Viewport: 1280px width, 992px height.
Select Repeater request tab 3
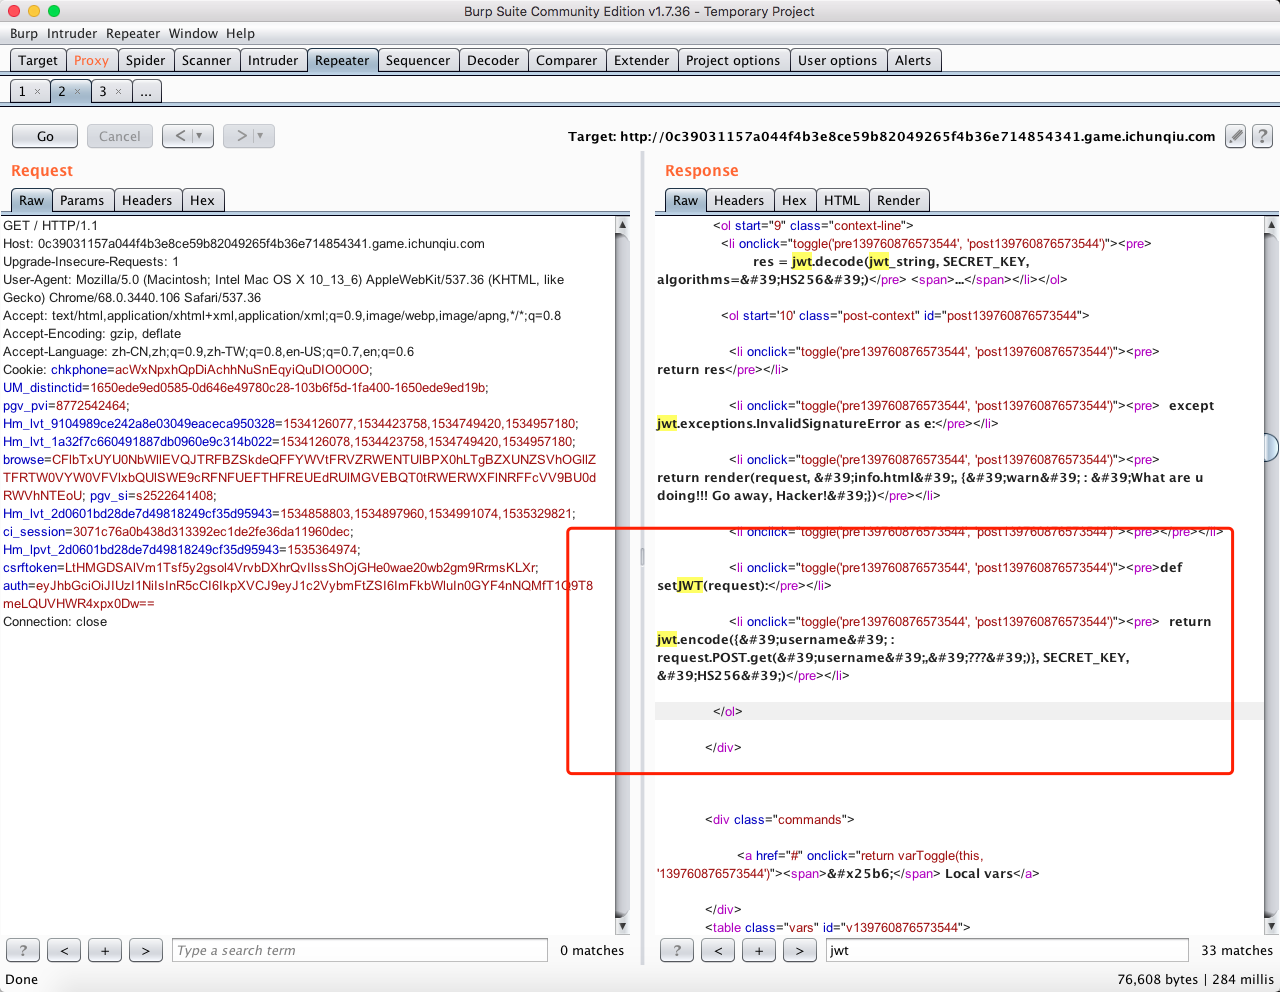coord(102,91)
